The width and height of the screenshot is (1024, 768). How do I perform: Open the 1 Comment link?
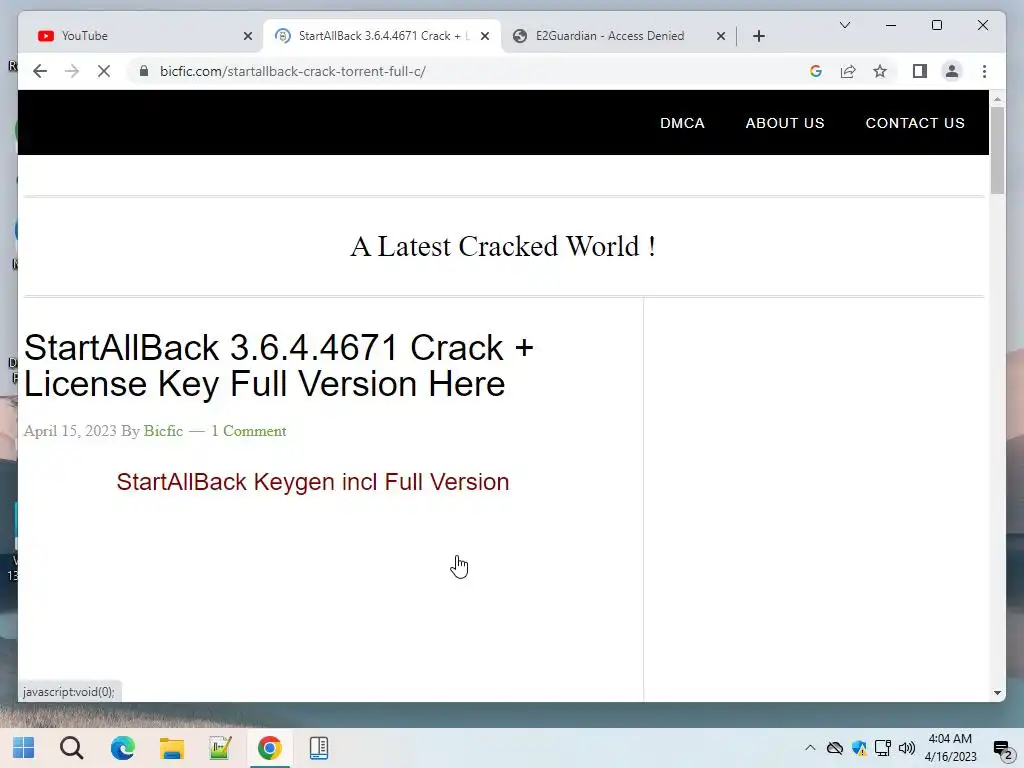click(x=249, y=431)
